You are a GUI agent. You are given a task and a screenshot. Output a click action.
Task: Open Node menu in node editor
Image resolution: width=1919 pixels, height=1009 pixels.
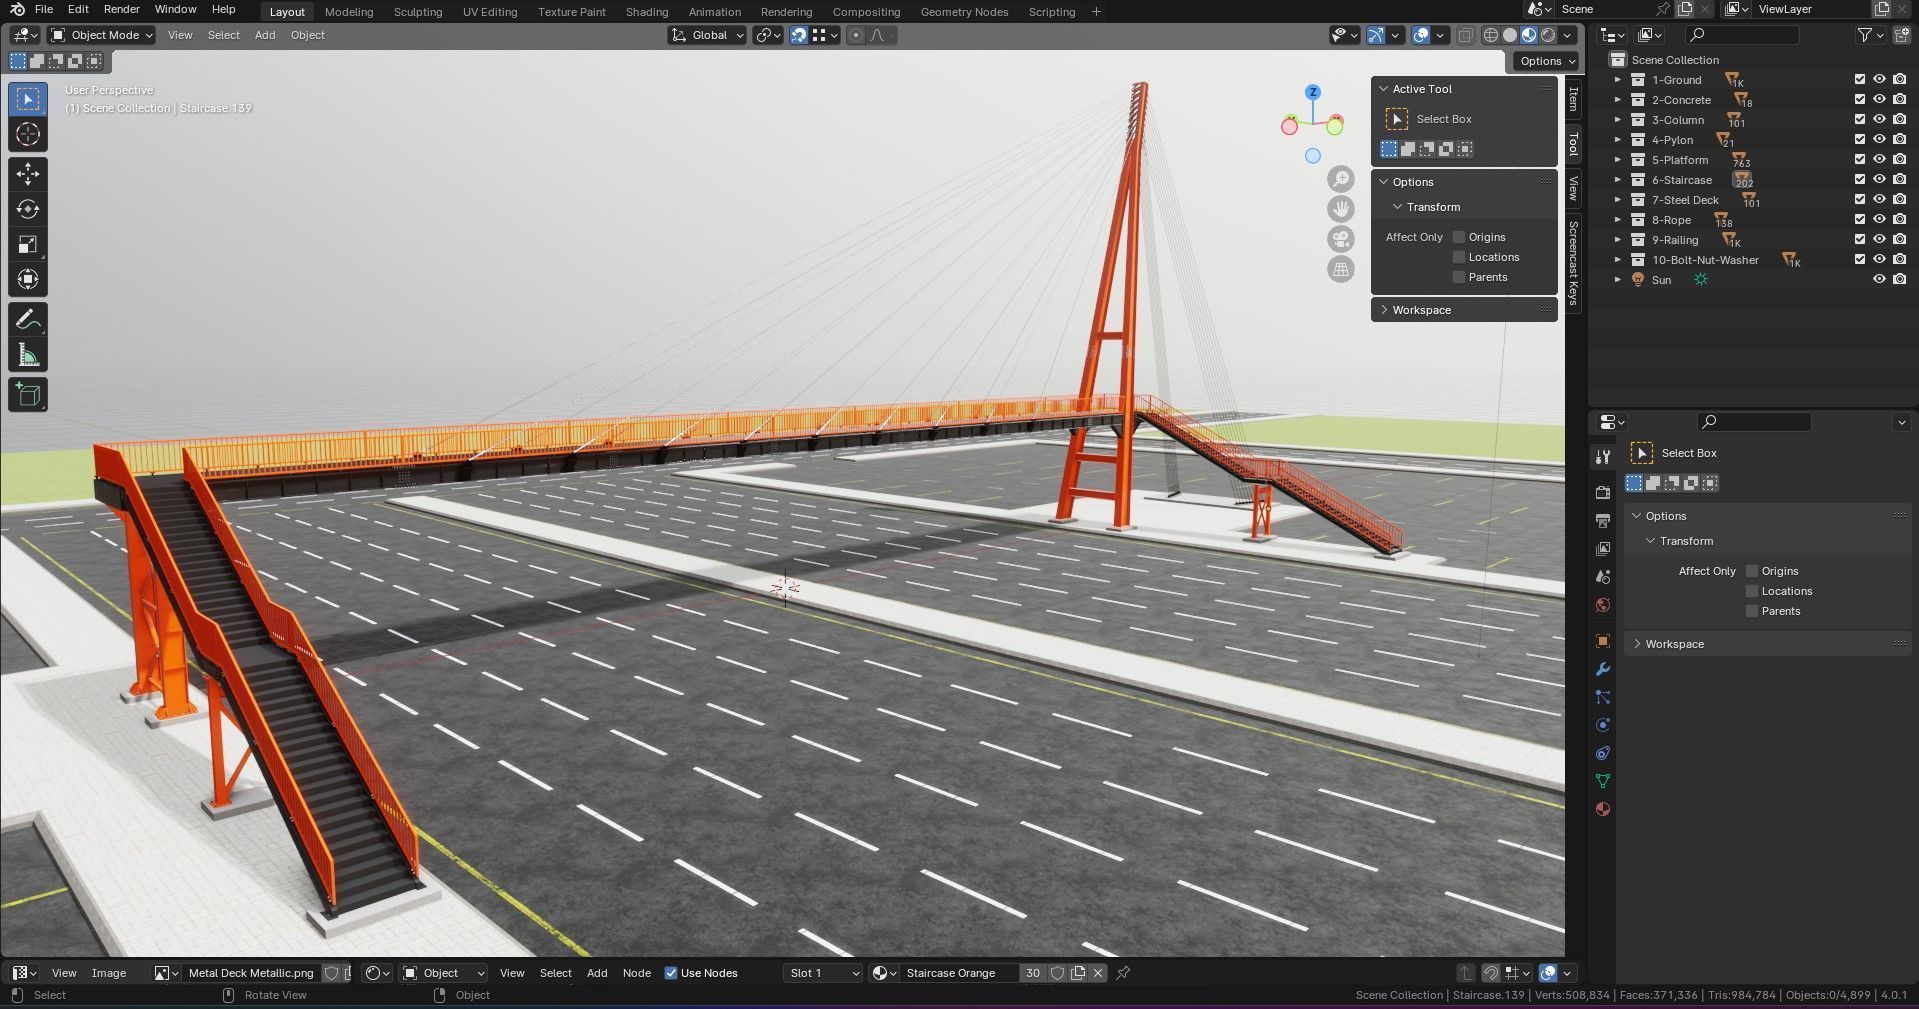point(637,973)
